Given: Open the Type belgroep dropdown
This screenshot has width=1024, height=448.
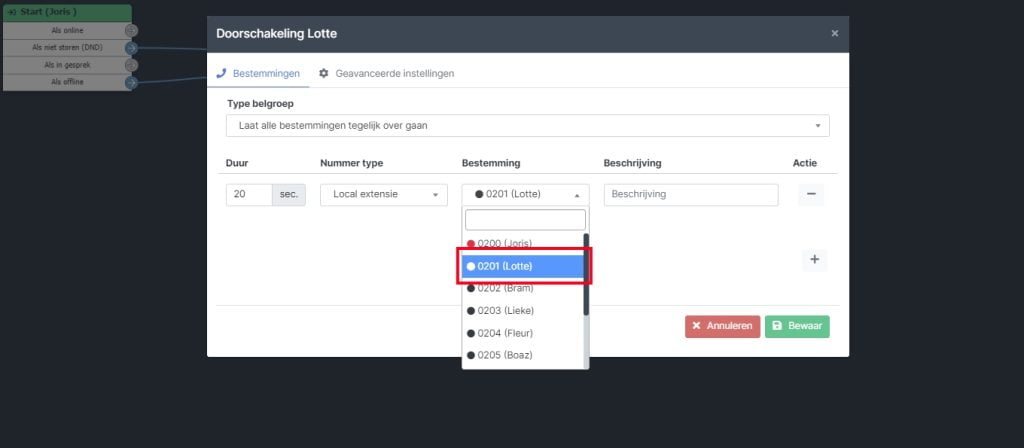Looking at the screenshot, I should (x=528, y=125).
